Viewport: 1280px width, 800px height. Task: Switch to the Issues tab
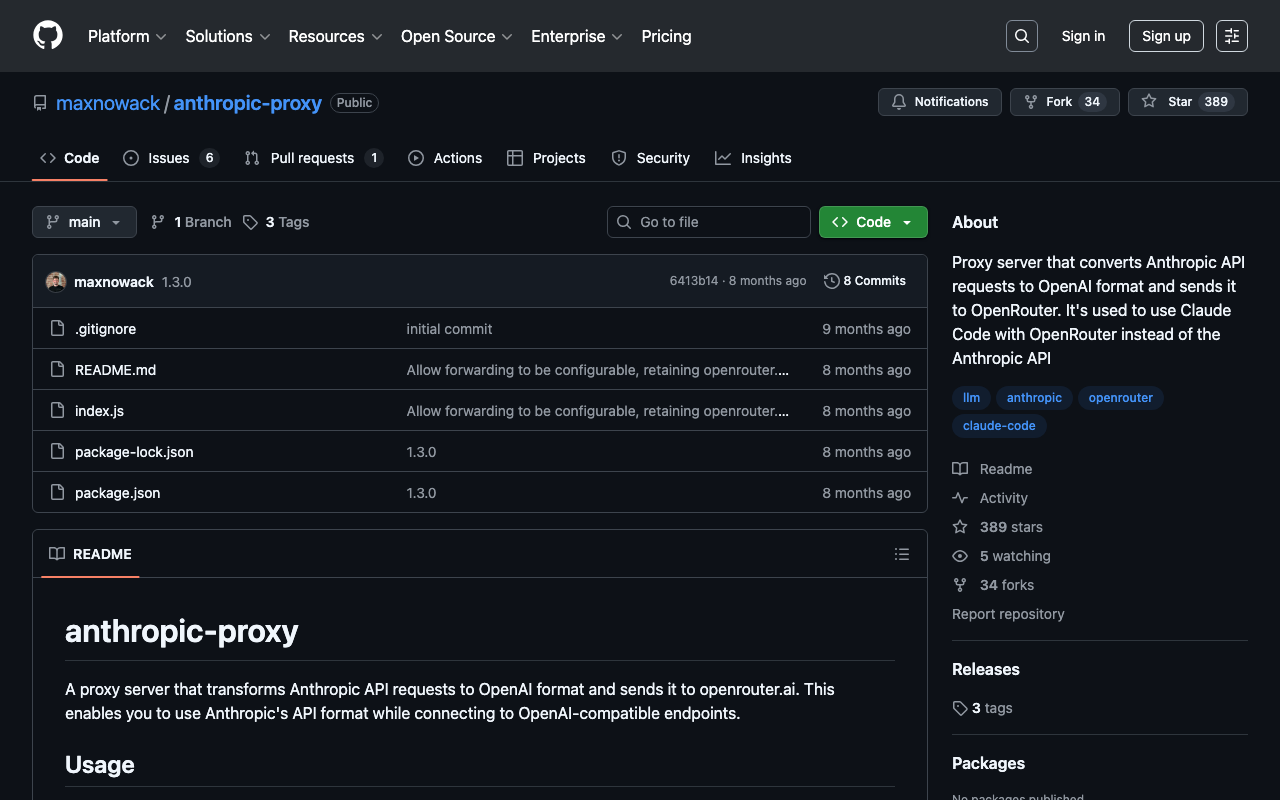click(168, 158)
